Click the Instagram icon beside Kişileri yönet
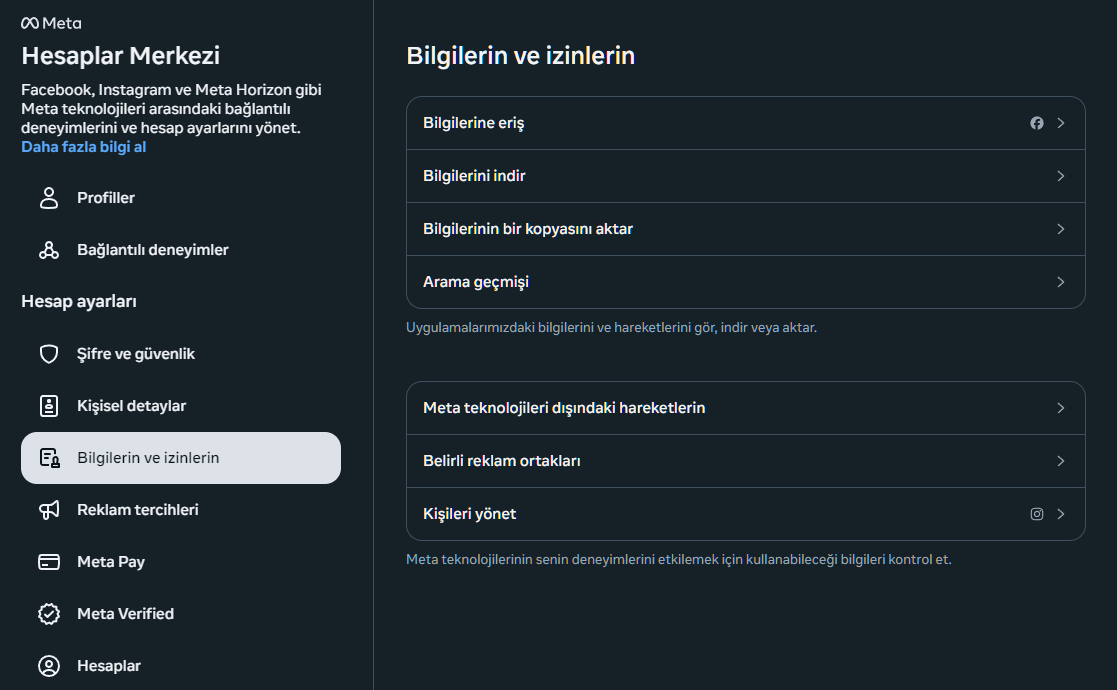This screenshot has height=690, width=1117. (x=1036, y=513)
